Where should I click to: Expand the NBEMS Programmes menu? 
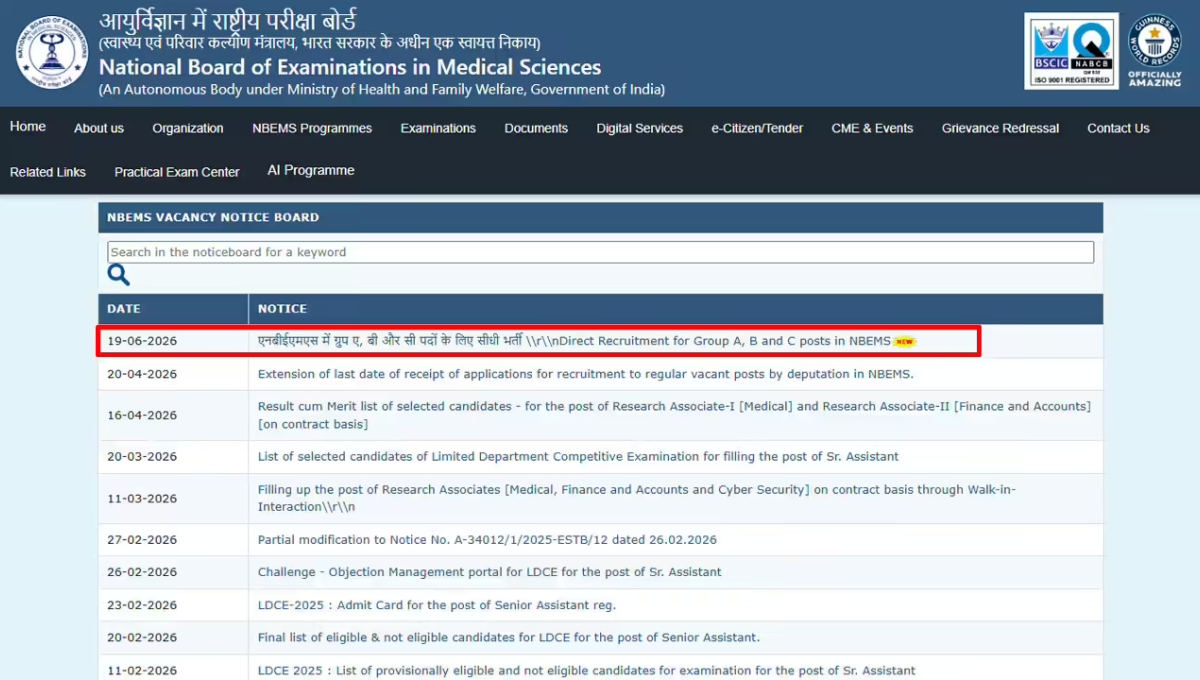coord(312,128)
